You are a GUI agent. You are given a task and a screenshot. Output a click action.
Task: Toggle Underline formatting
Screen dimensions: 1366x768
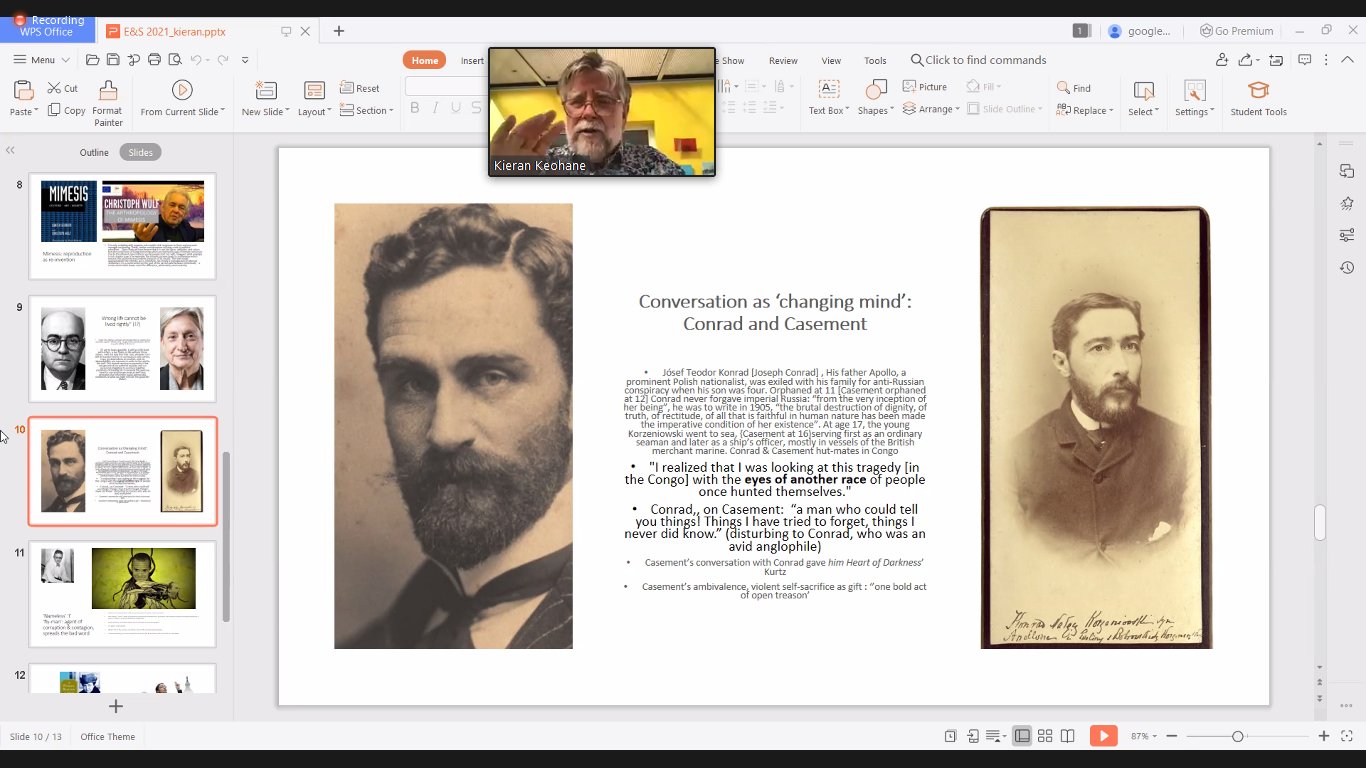point(456,108)
